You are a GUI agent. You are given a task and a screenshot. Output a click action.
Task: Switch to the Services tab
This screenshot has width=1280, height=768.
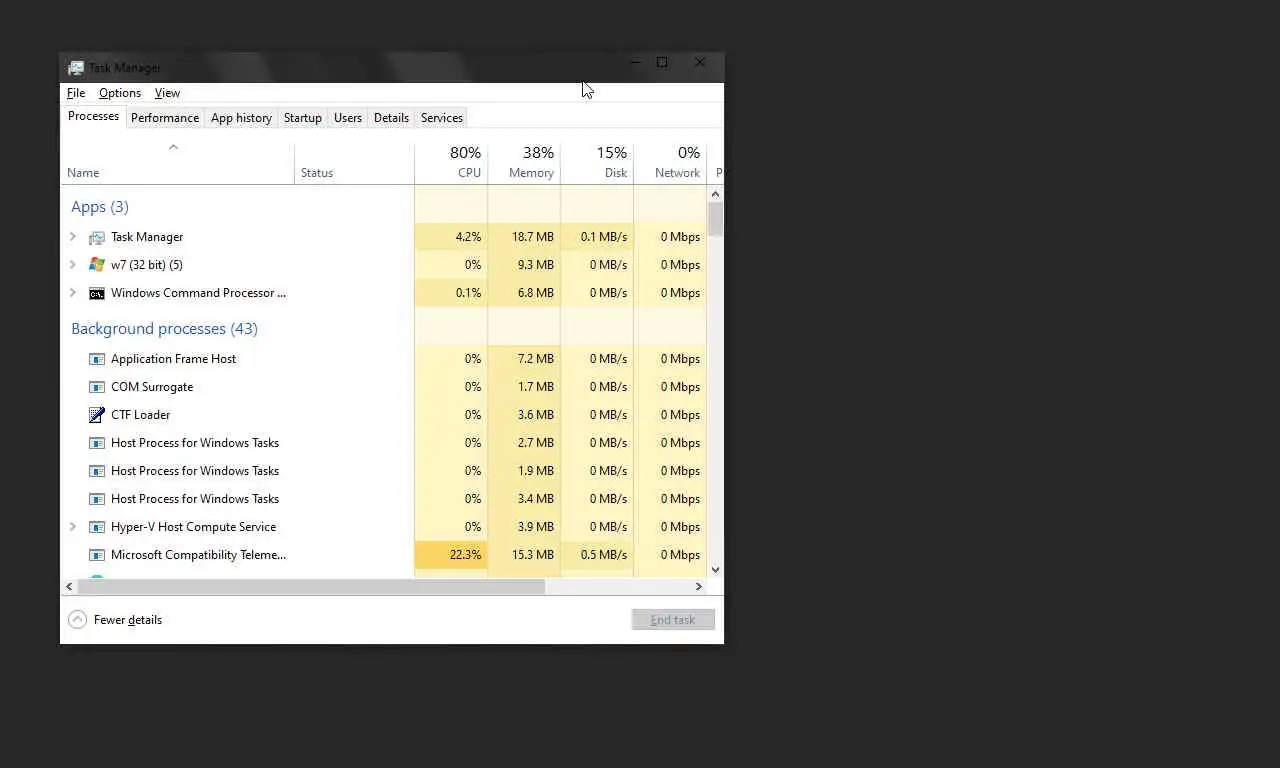pyautogui.click(x=442, y=118)
